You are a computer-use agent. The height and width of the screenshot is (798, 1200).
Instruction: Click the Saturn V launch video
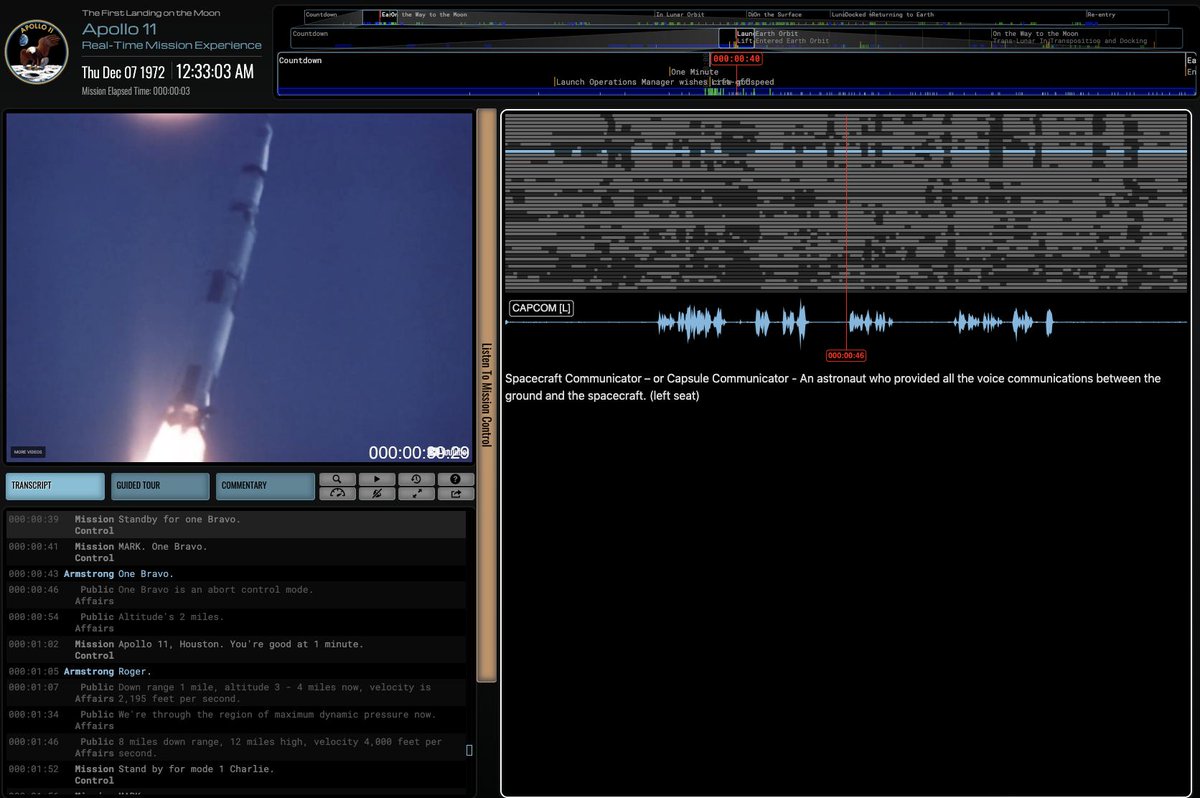click(239, 287)
